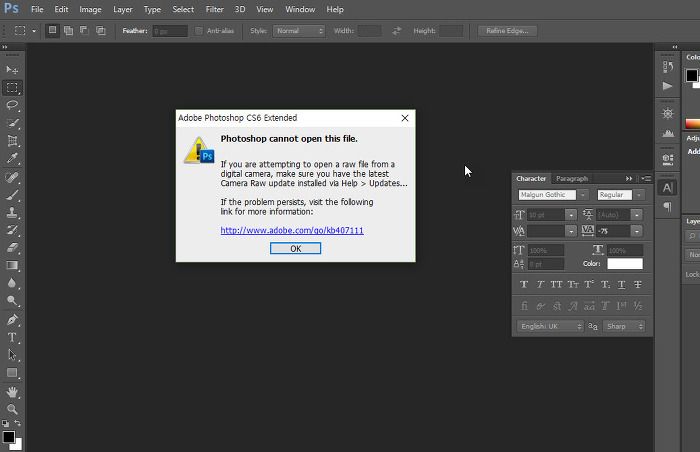
Task: Select the Clone Stamp tool
Action: 12,213
